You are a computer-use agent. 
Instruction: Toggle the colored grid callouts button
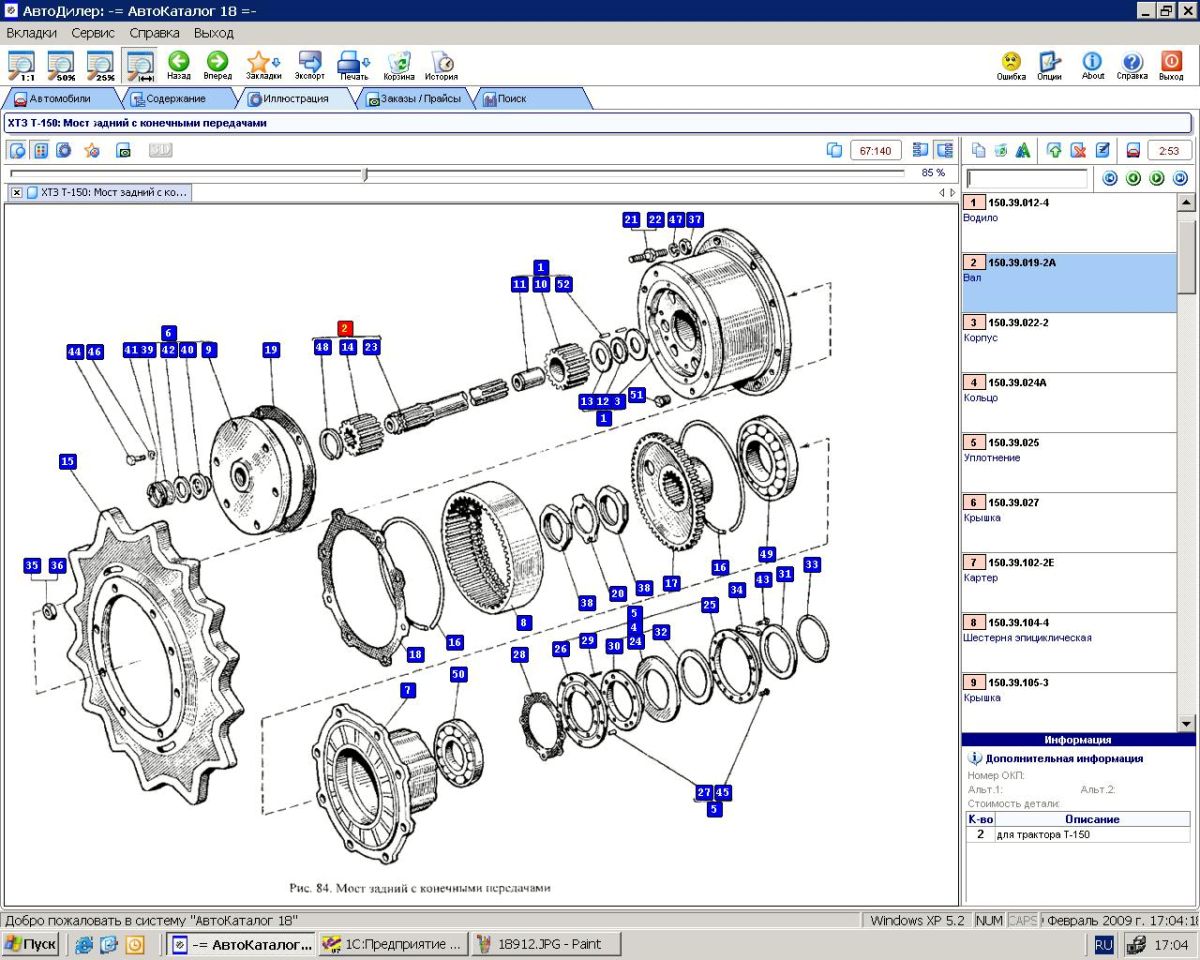(x=41, y=150)
